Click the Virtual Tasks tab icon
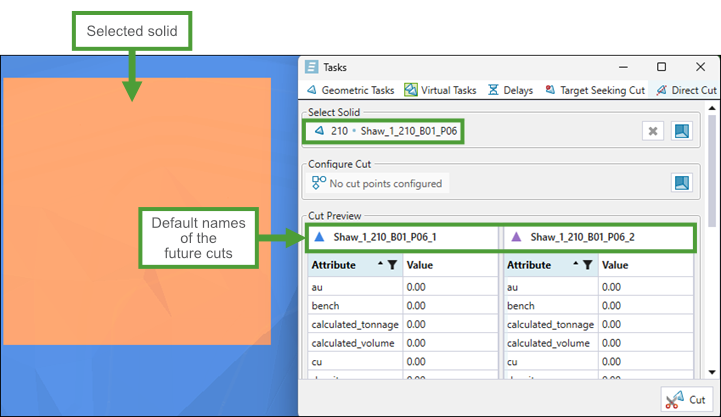The height and width of the screenshot is (417, 721). coord(411,90)
